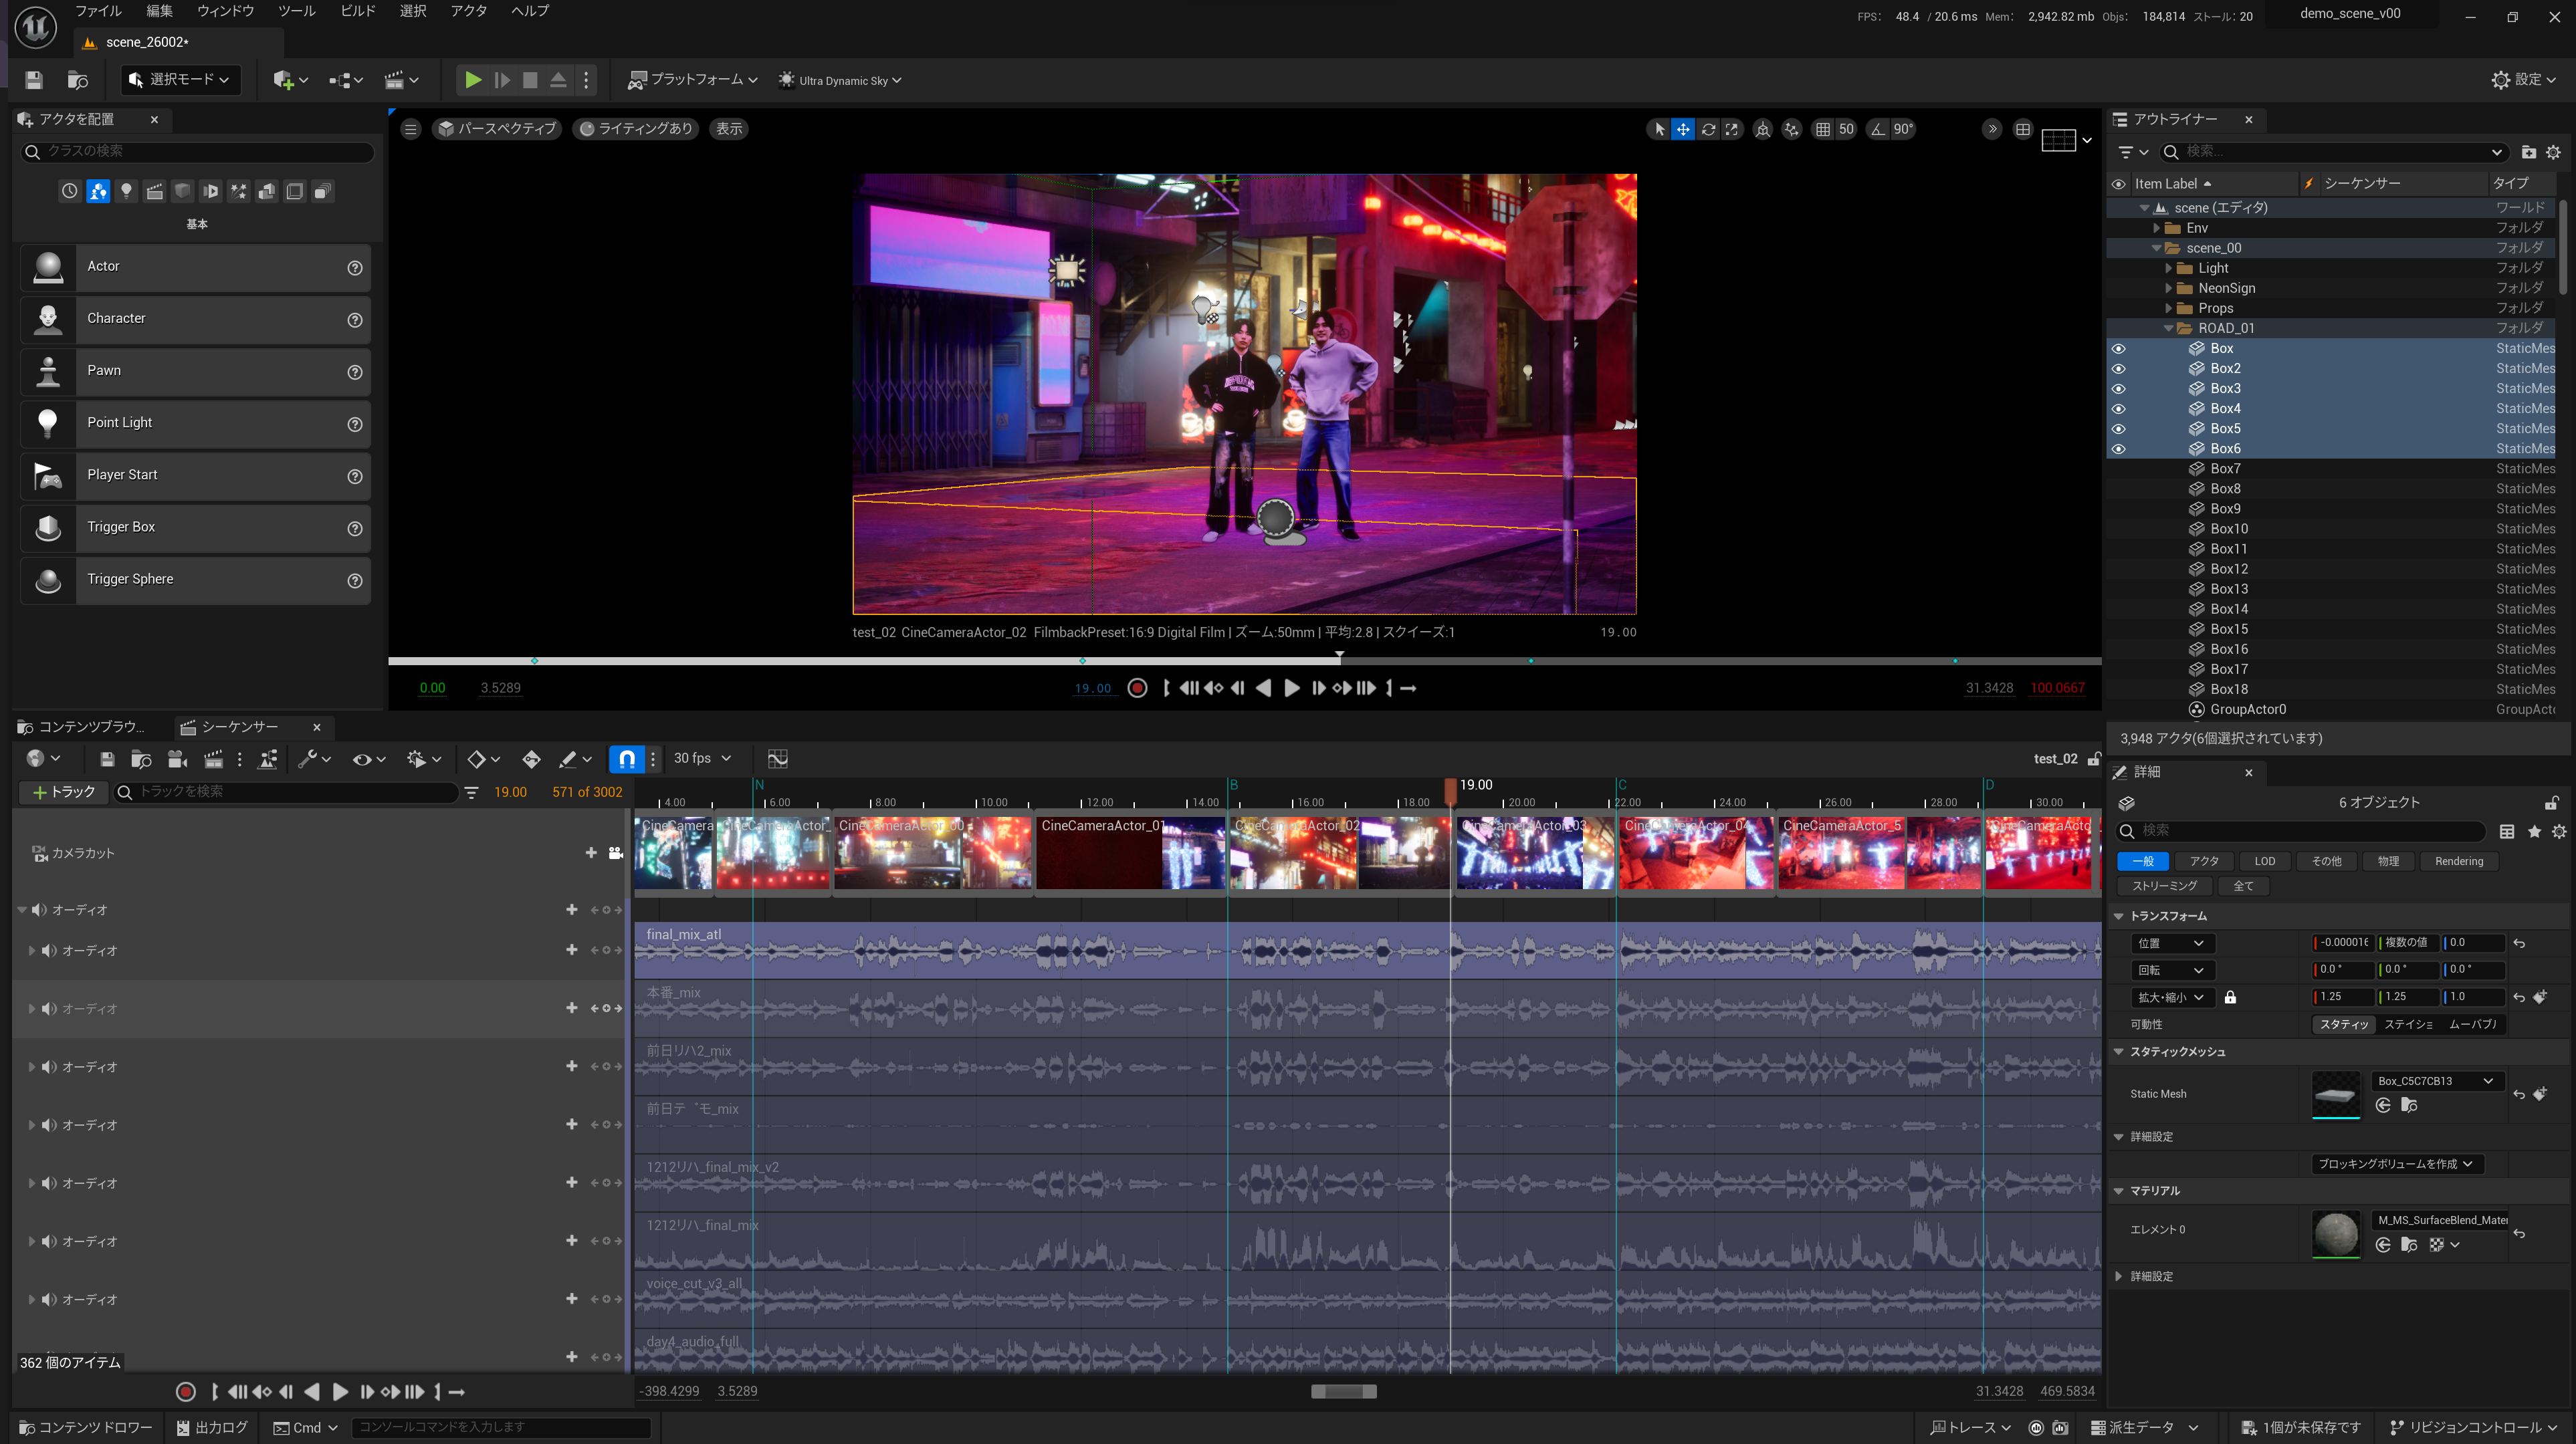2576x1444 pixels.
Task: Select the CineCameraActor_01 camera cut thumbnail
Action: tap(1130, 853)
